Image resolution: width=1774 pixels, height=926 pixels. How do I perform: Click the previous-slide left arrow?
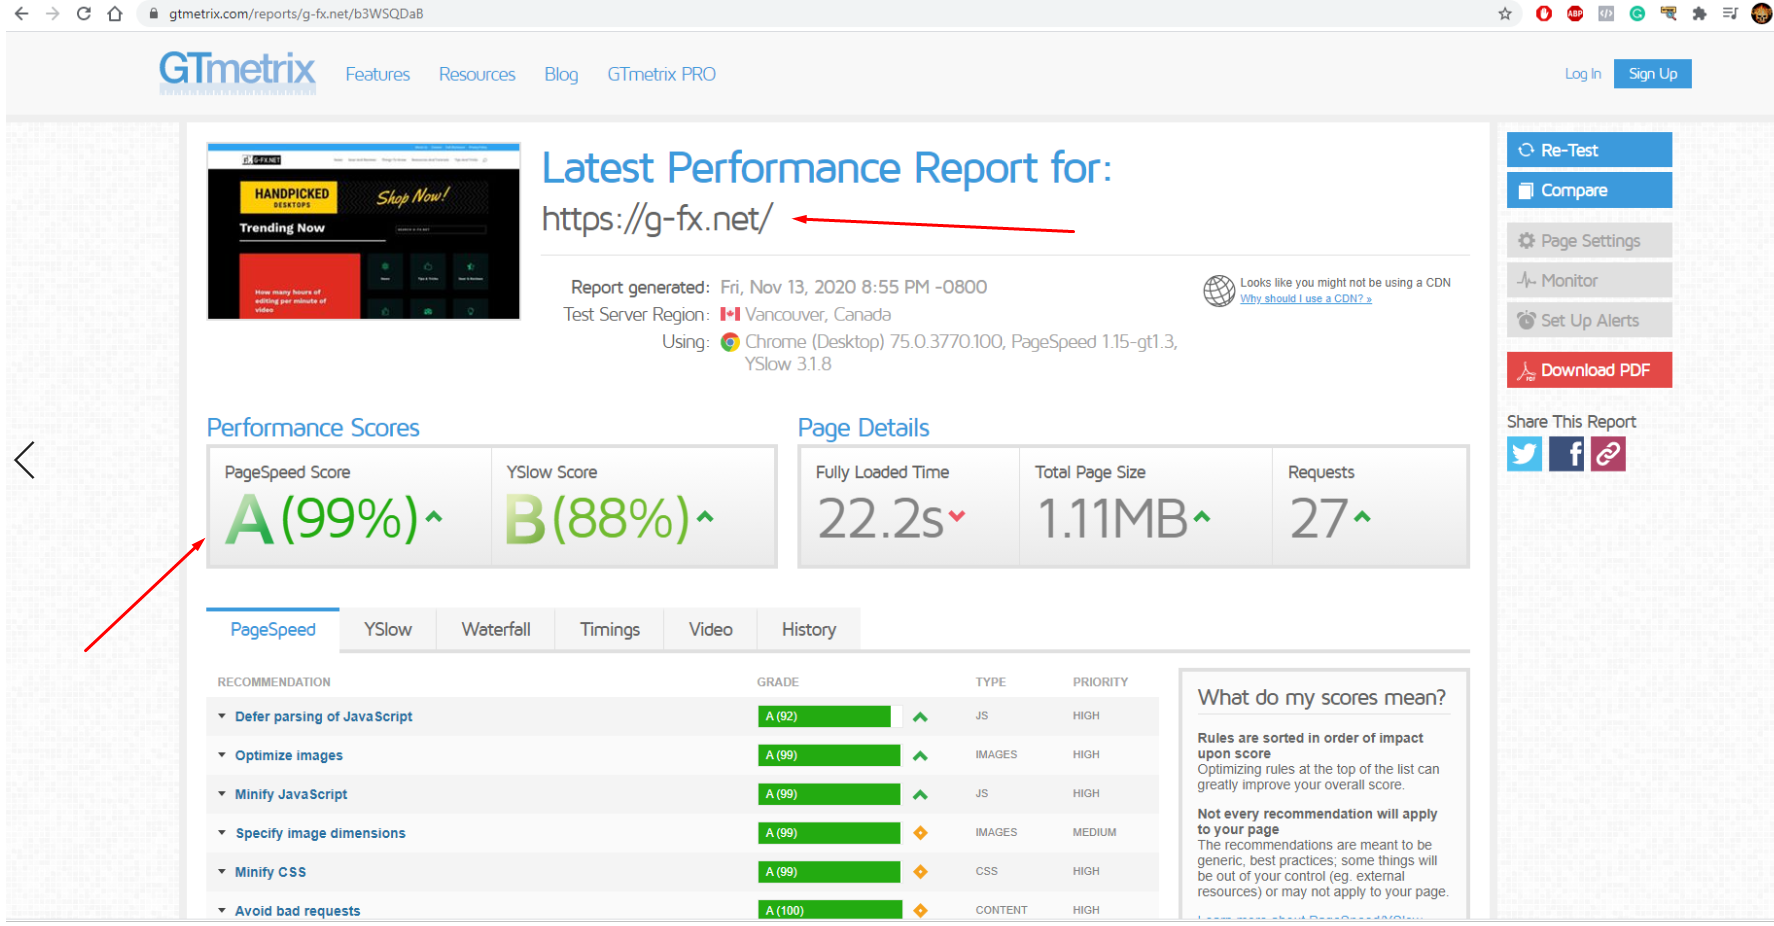25,460
